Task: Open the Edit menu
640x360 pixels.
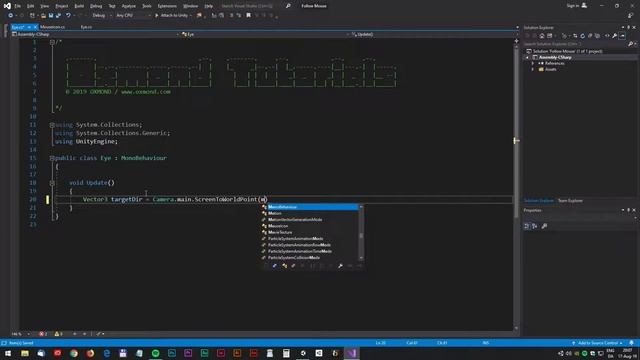Action: click(x=31, y=6)
